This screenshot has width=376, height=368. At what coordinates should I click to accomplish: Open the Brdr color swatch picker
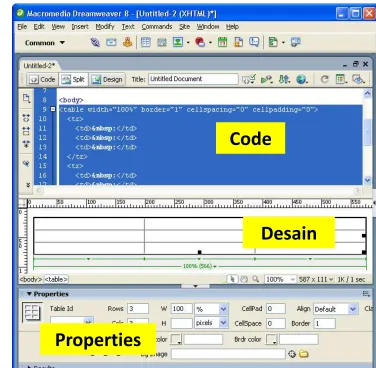(x=272, y=339)
